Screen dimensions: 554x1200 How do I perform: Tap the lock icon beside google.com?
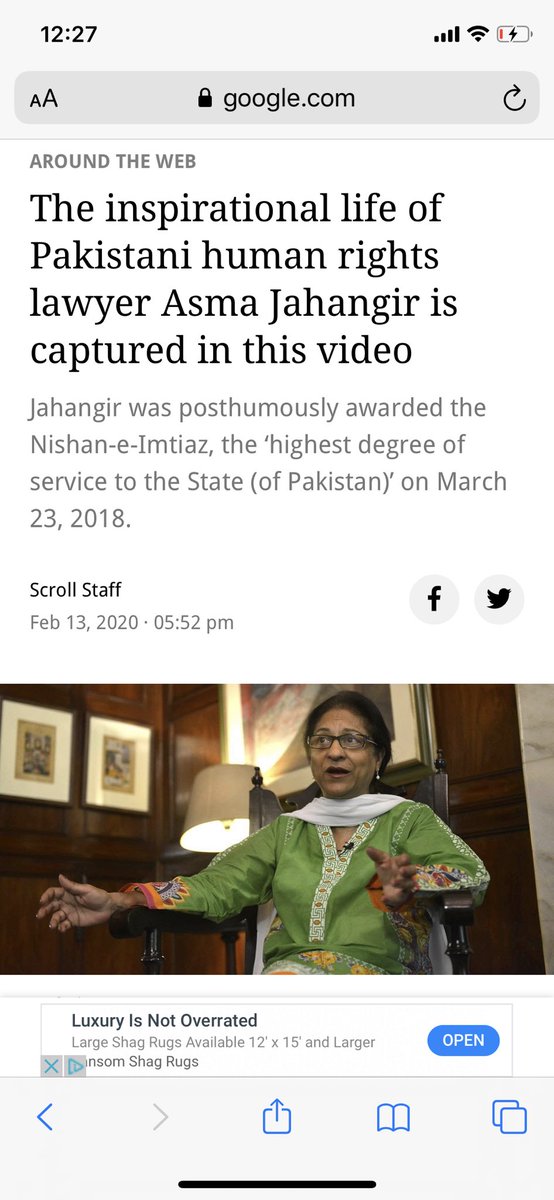[x=206, y=98]
